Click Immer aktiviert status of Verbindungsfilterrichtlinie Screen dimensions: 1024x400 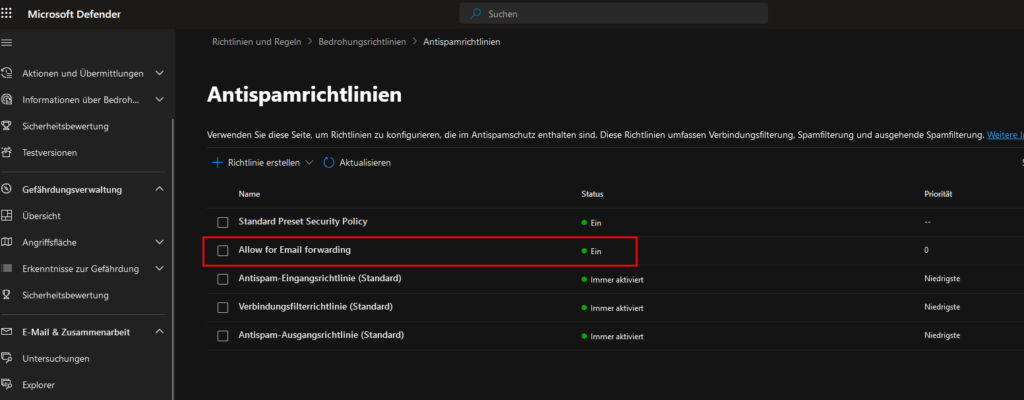[x=613, y=308]
